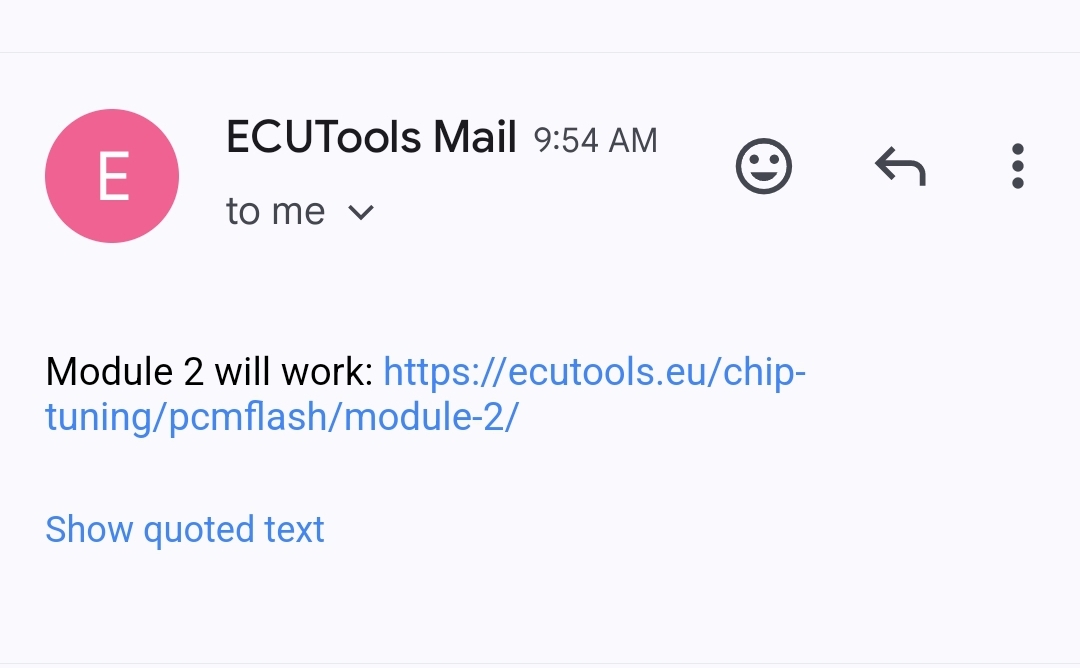Tap the word "Mail" in sender name
Screen dimensions: 1080x668
(x=474, y=137)
